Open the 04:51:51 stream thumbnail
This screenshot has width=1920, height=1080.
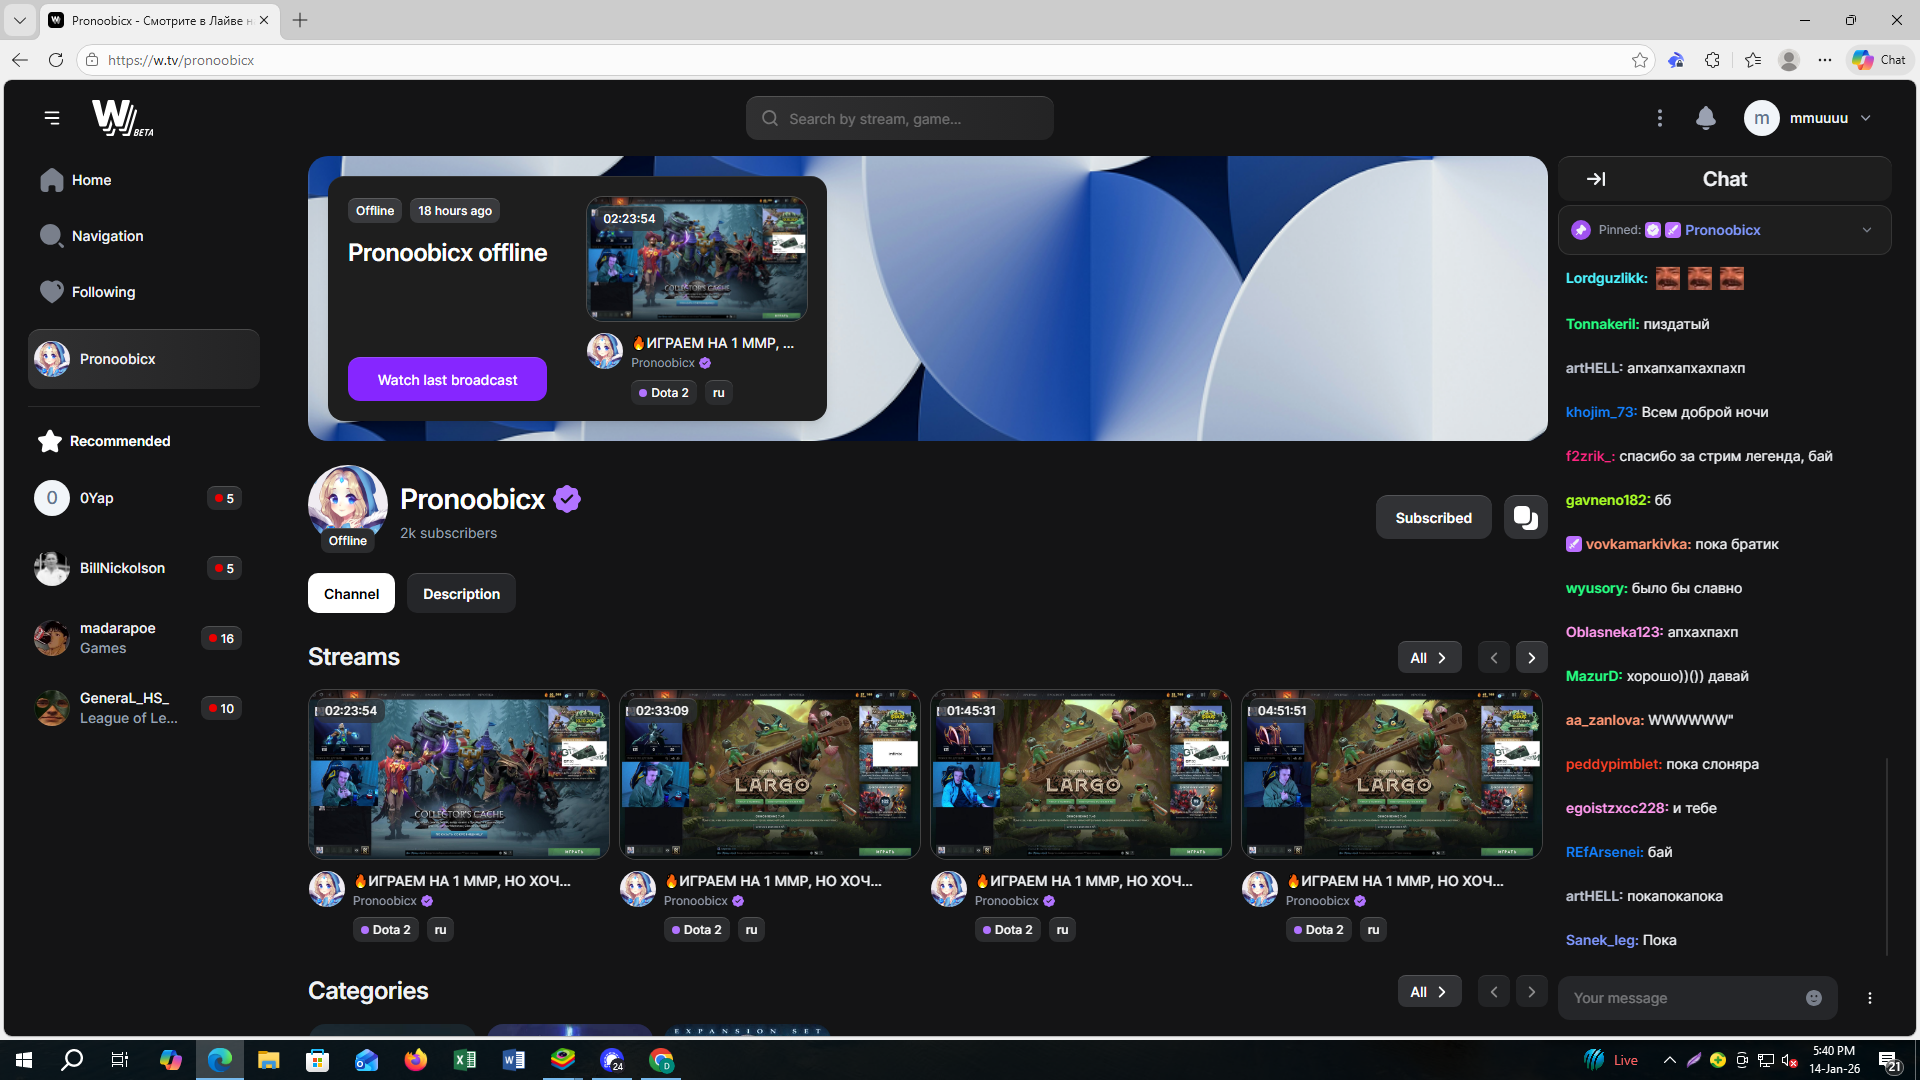click(1391, 774)
